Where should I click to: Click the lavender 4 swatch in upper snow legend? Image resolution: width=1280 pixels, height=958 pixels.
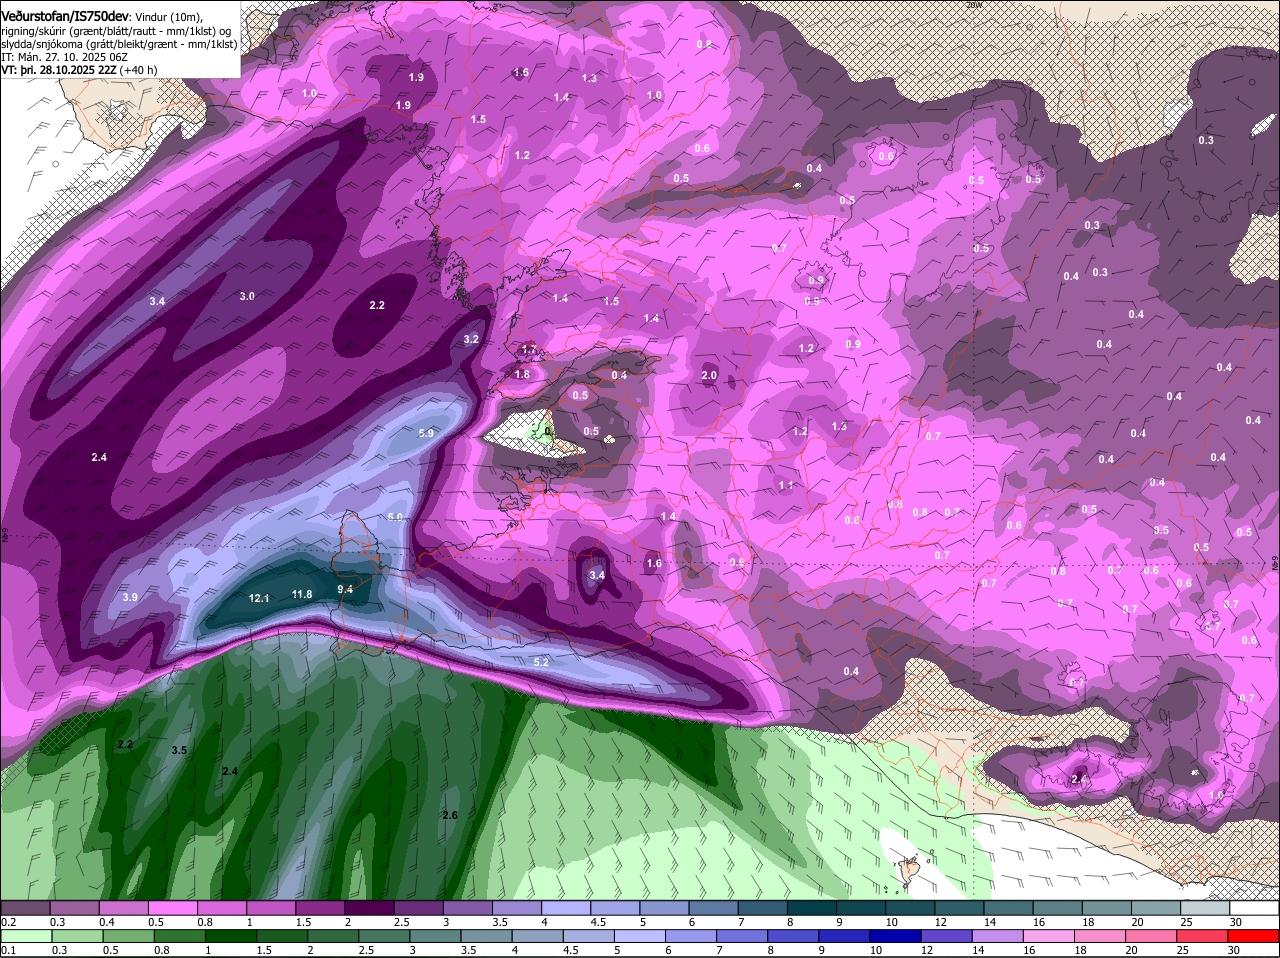[x=566, y=907]
